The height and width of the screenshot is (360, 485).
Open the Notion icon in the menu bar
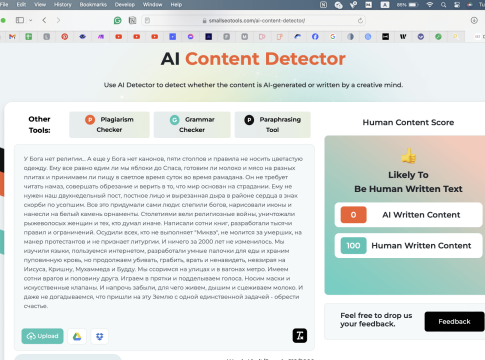[x=323, y=5]
